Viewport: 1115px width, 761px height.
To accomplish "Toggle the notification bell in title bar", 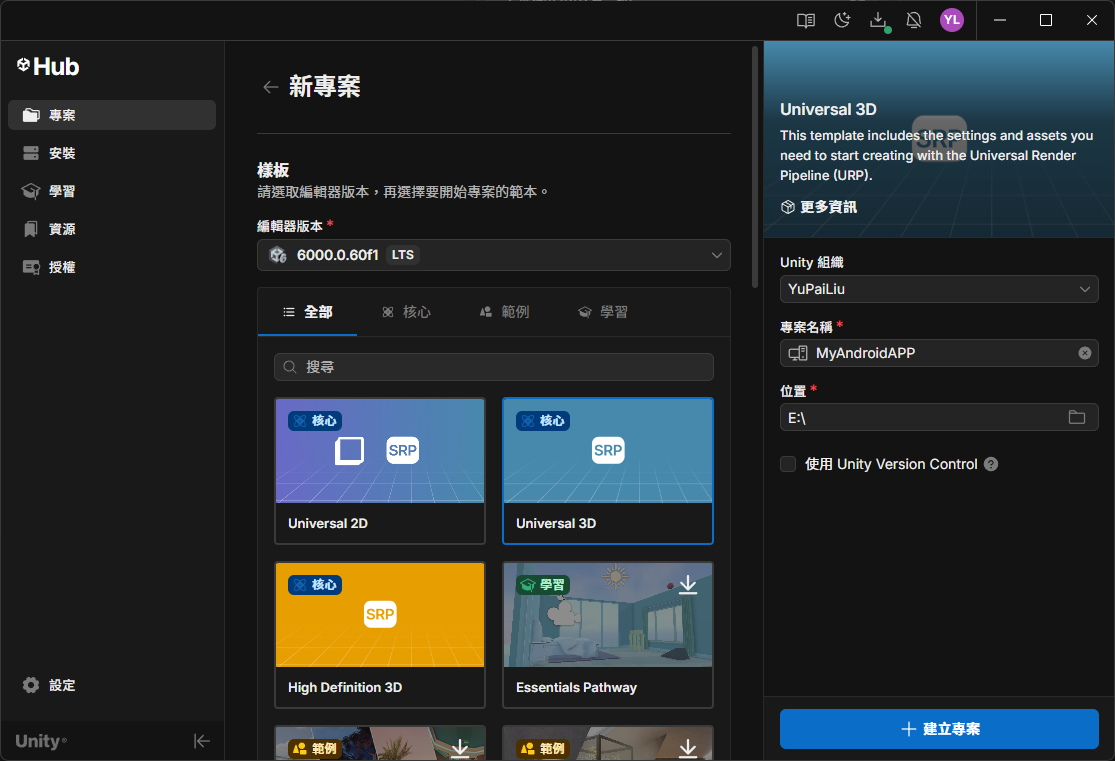I will tap(914, 19).
